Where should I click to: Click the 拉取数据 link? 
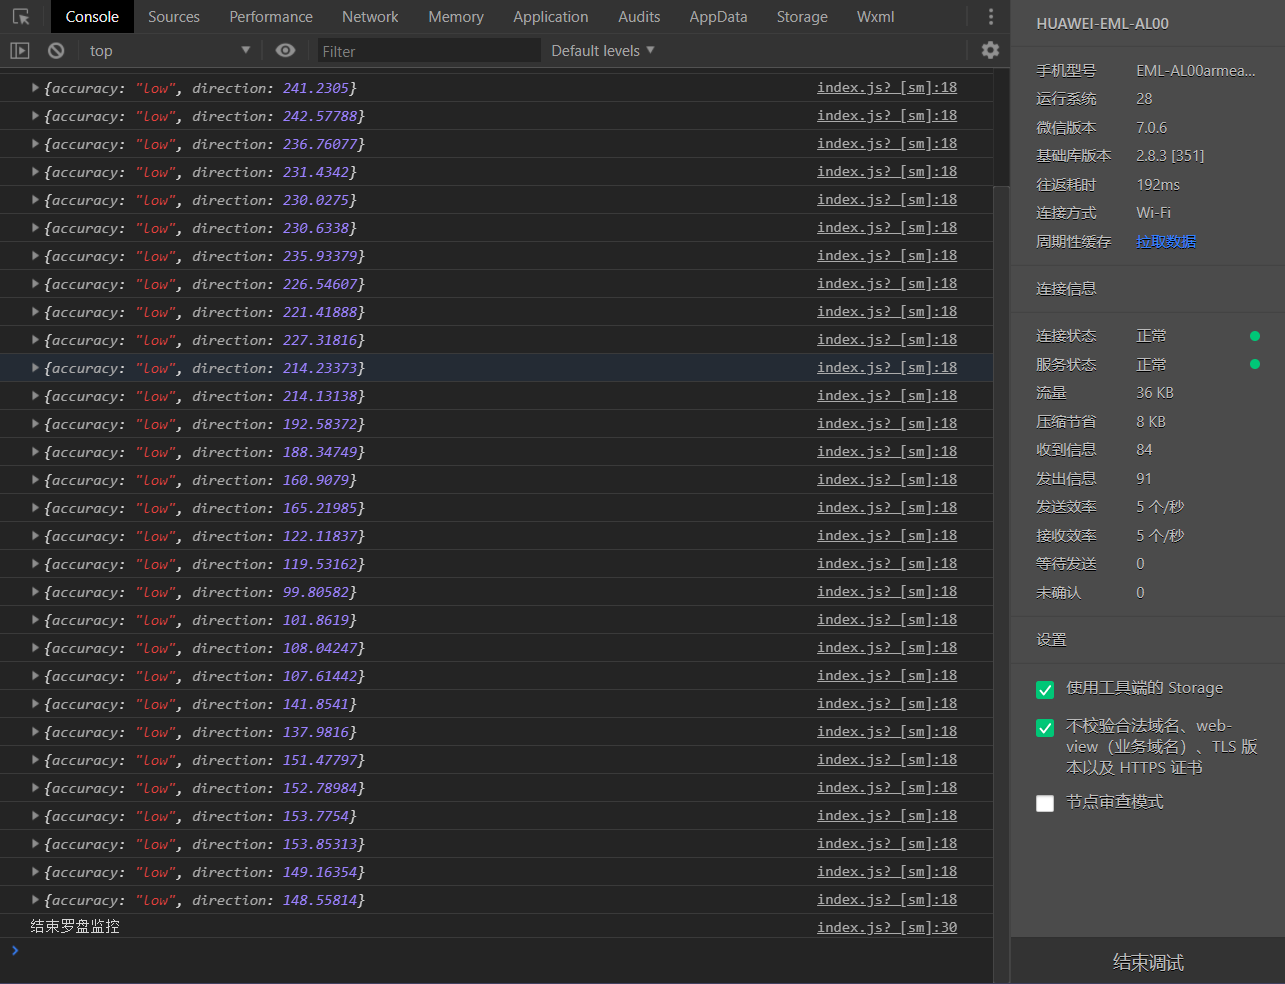(x=1166, y=242)
